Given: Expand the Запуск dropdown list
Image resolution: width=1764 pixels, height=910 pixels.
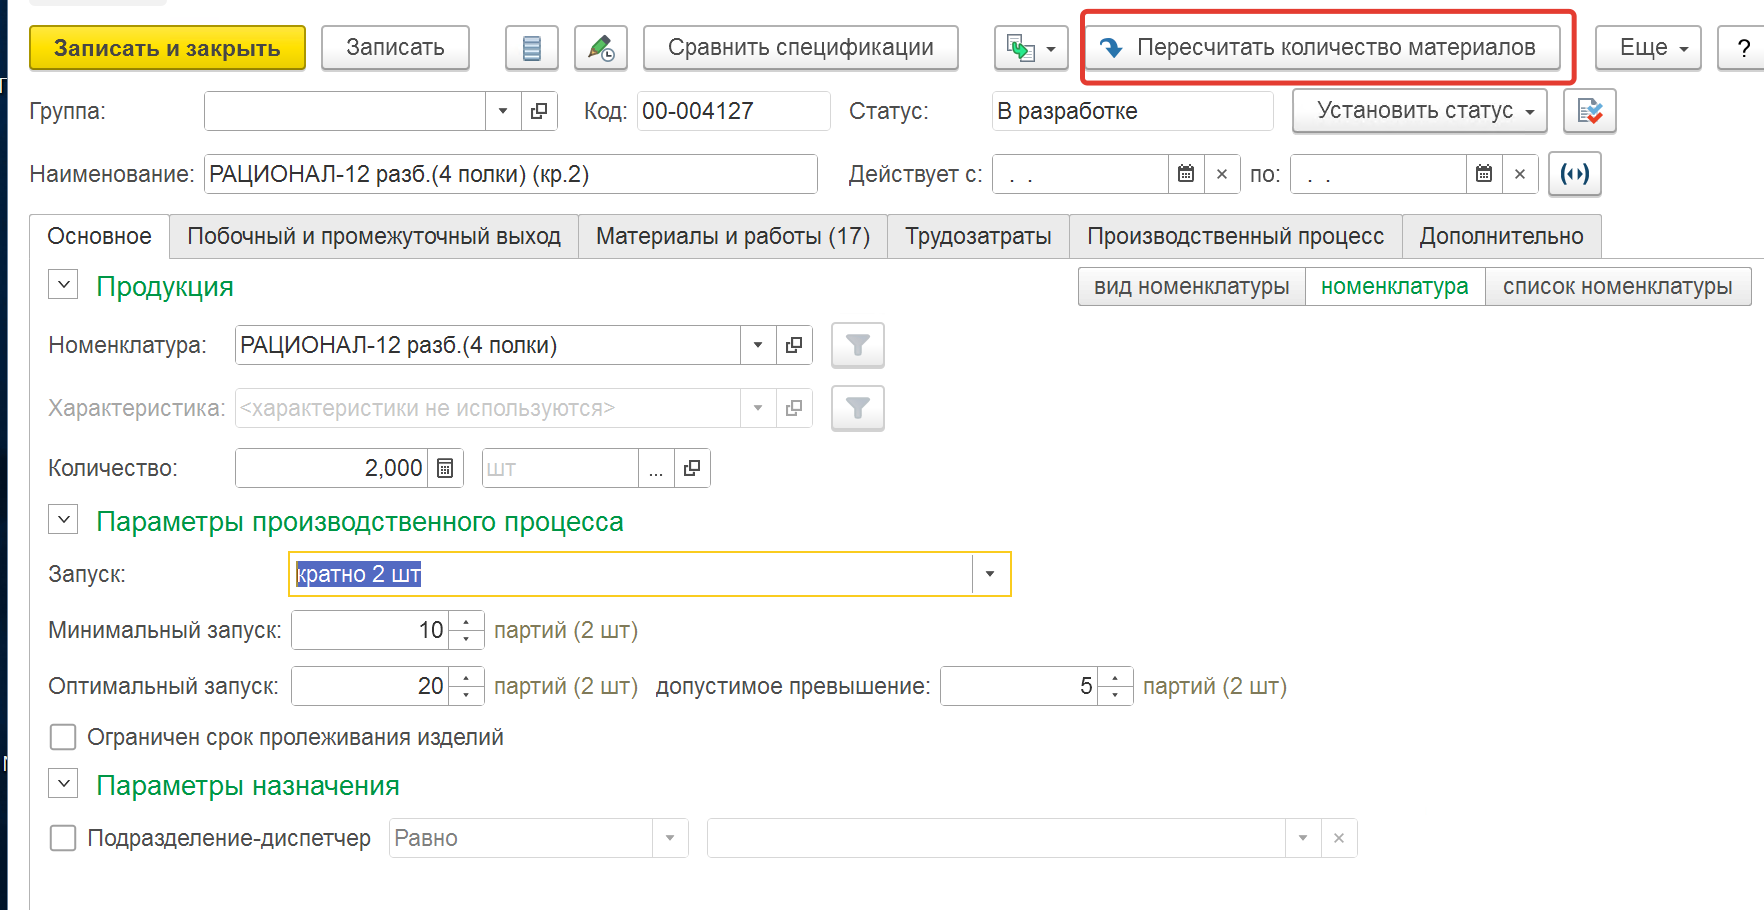Looking at the screenshot, I should tap(990, 574).
